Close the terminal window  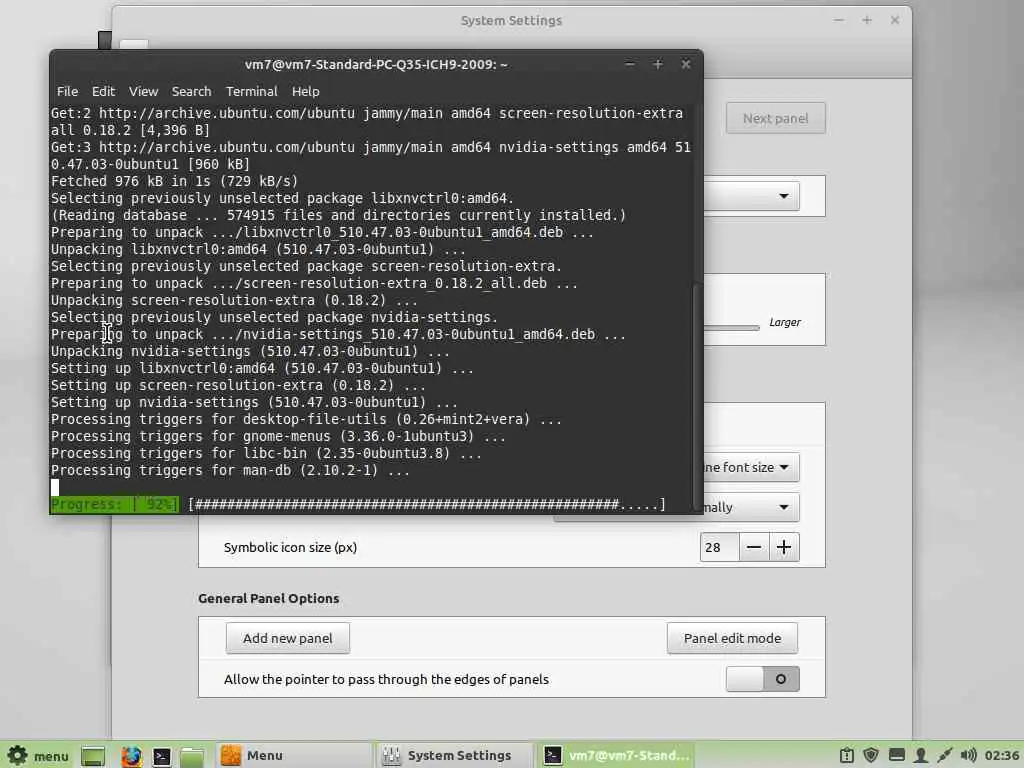(x=686, y=64)
